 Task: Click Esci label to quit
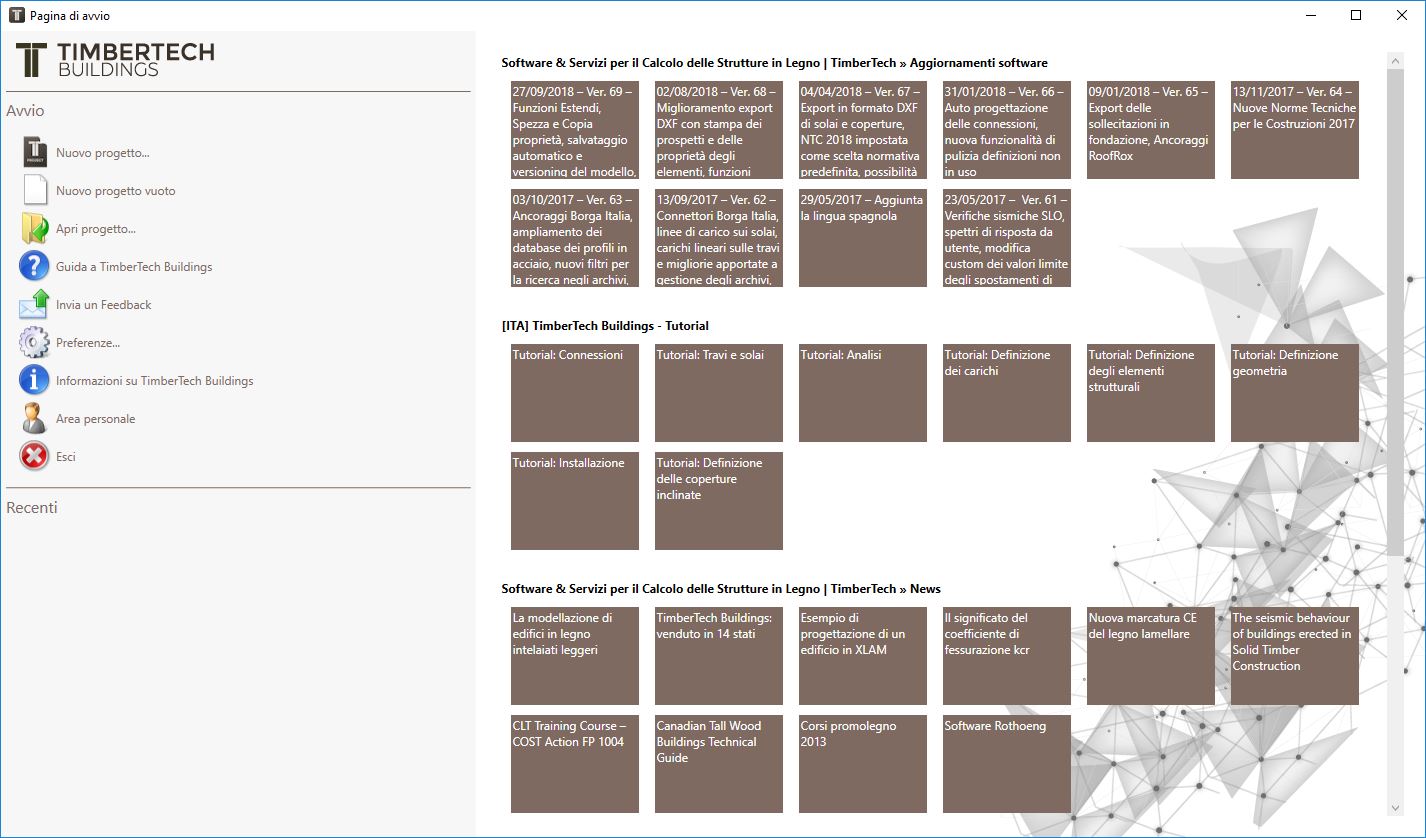[x=66, y=457]
